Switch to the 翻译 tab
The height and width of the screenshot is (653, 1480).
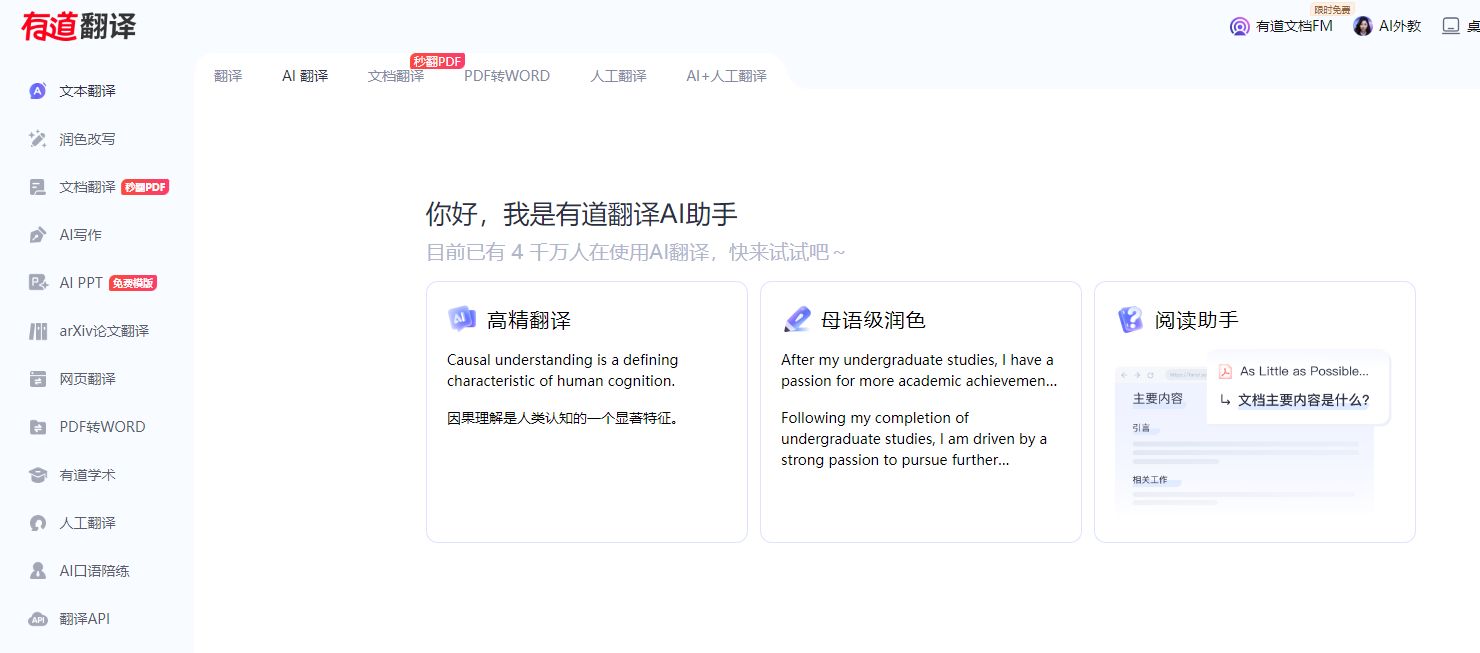(228, 76)
